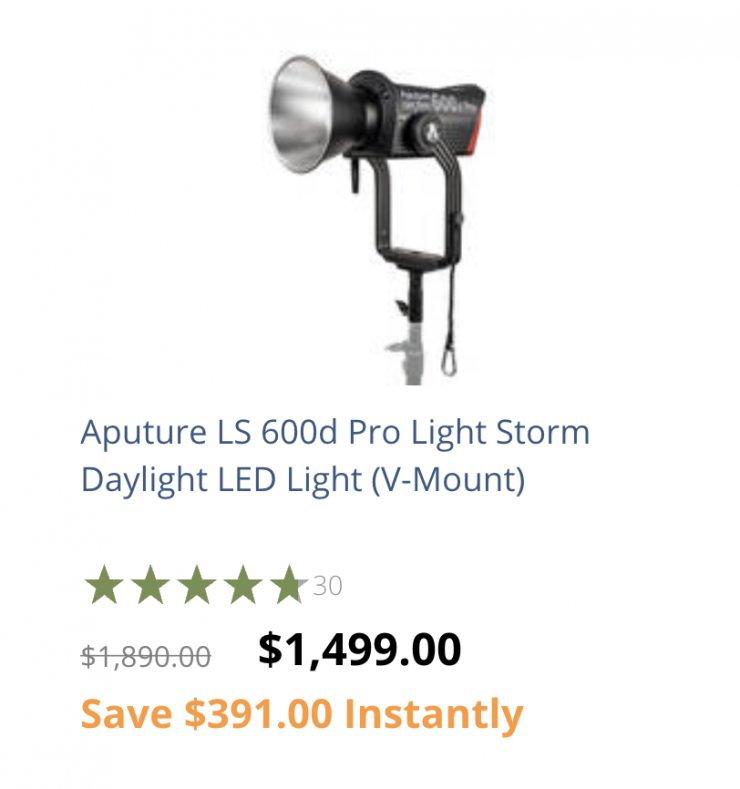Viewport: 740px width, 789px height.
Task: Click the "Daylight LED Light (V-Mount)" title line
Action: 303,480
